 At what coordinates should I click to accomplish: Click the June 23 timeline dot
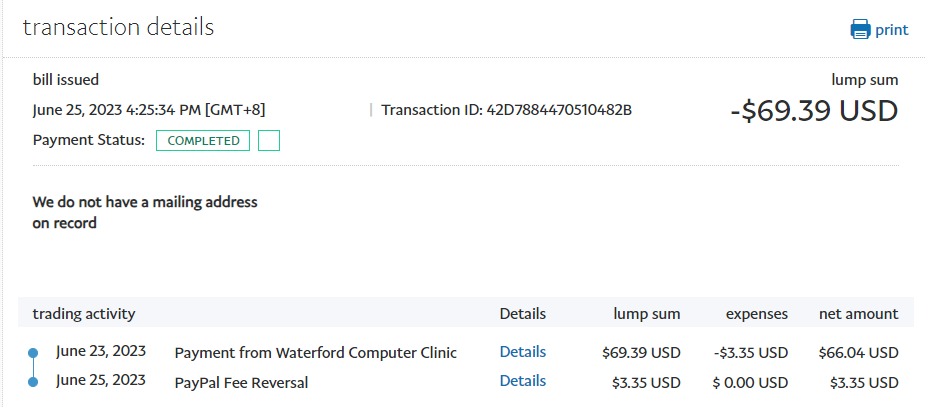click(33, 352)
